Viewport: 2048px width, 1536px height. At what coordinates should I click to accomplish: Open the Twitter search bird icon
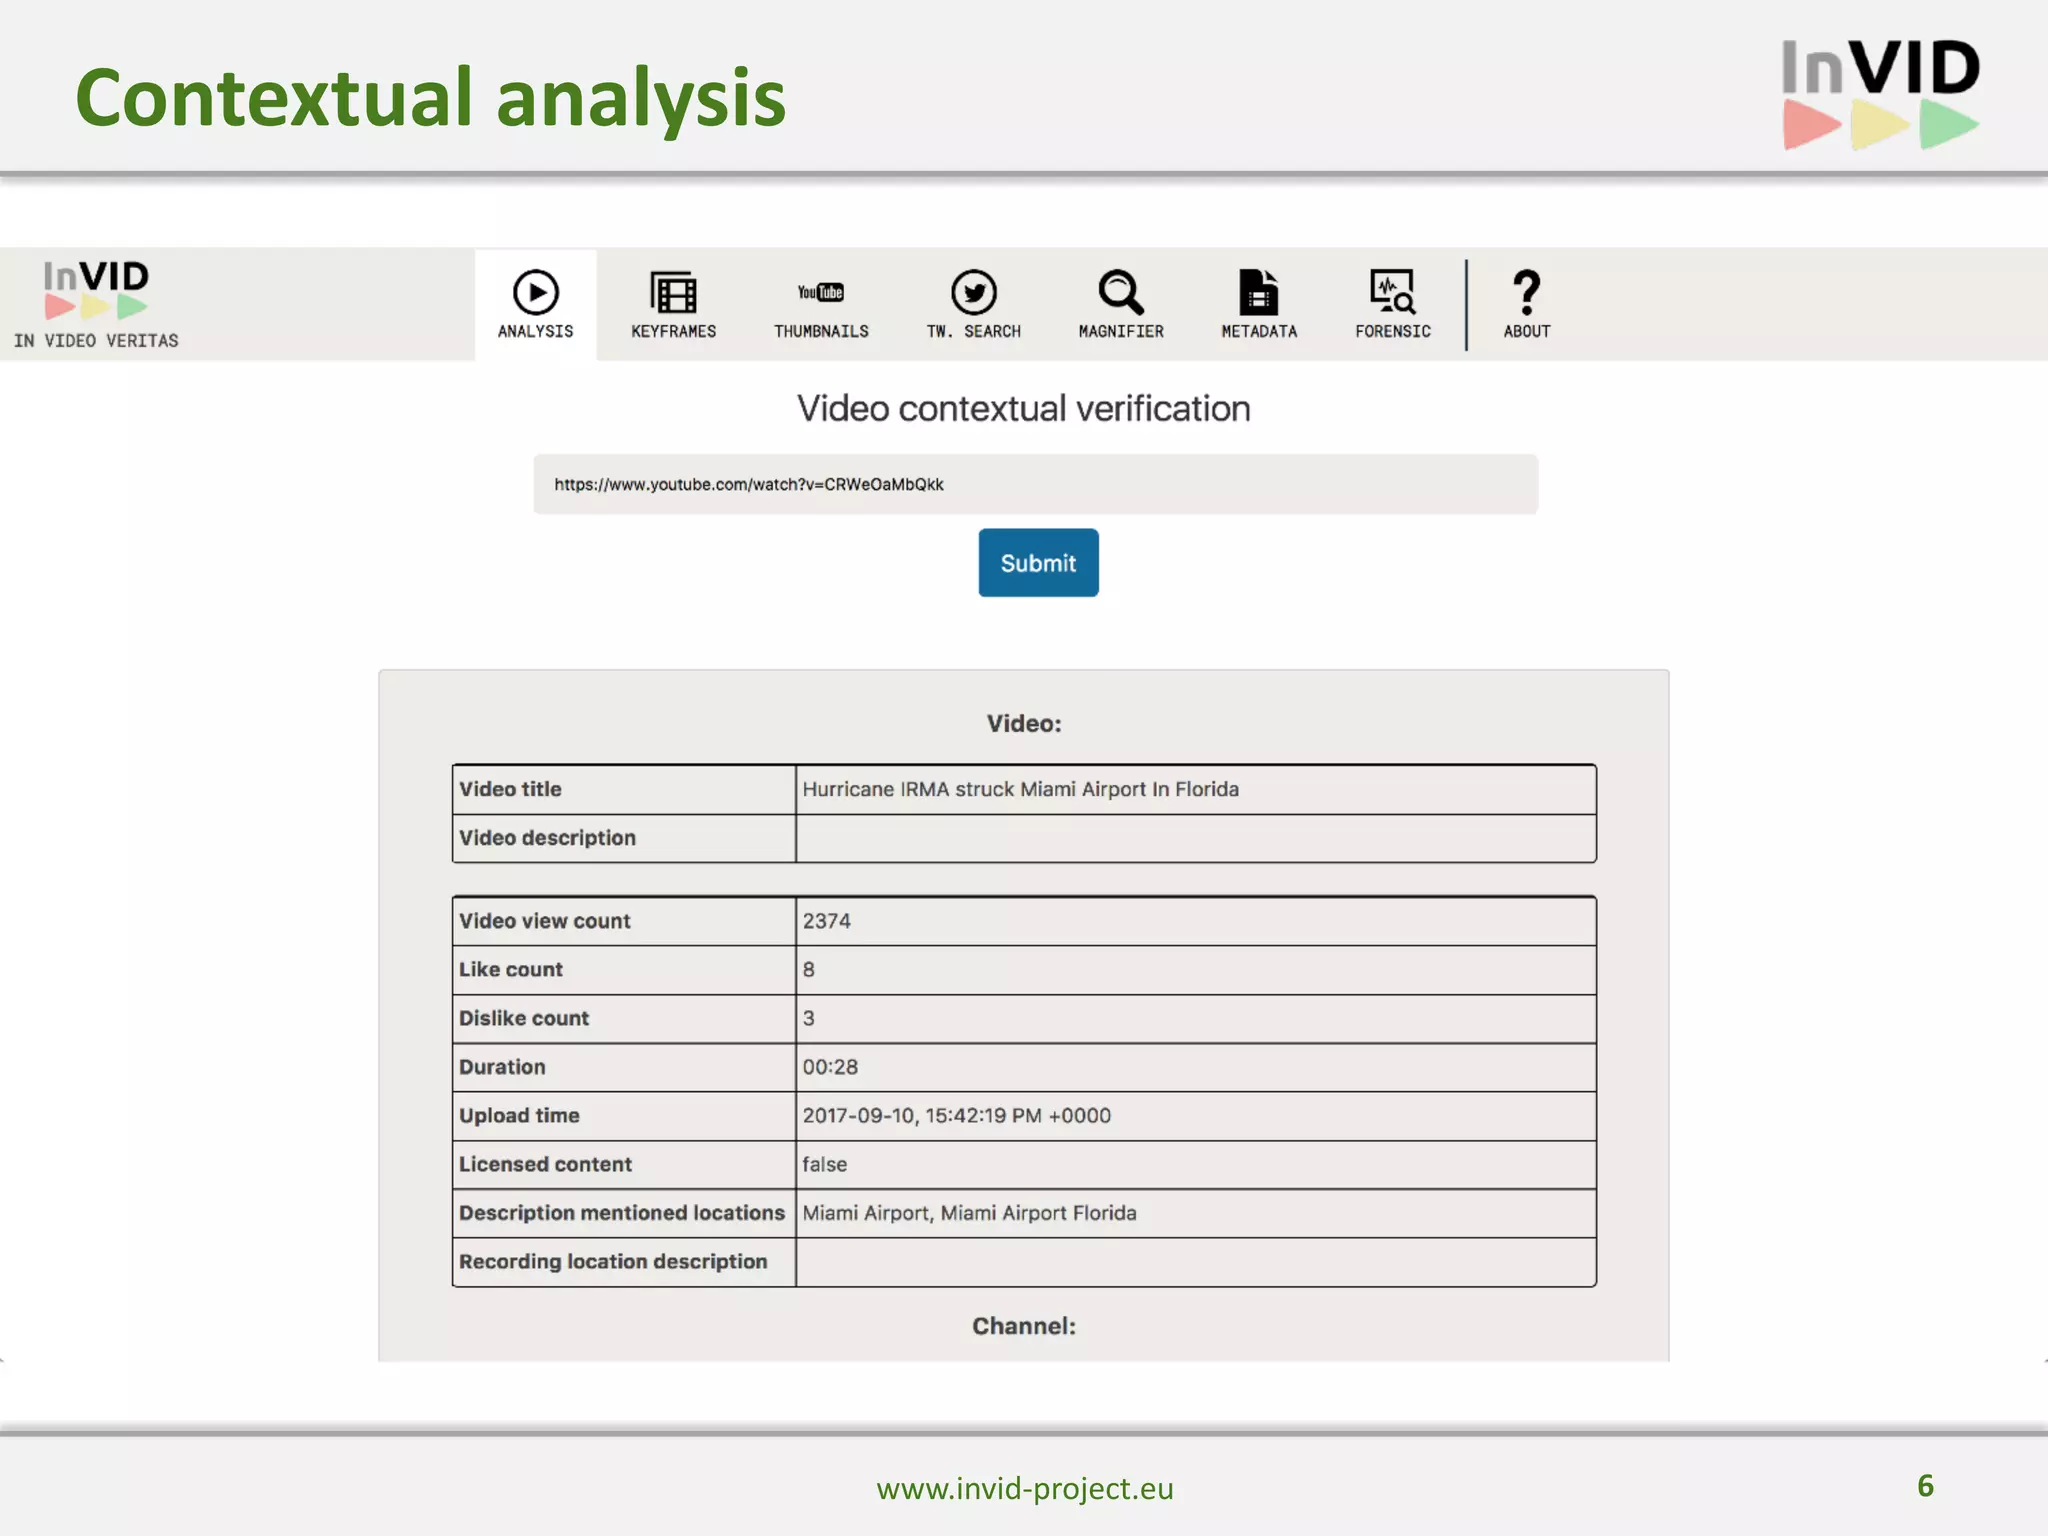974,292
